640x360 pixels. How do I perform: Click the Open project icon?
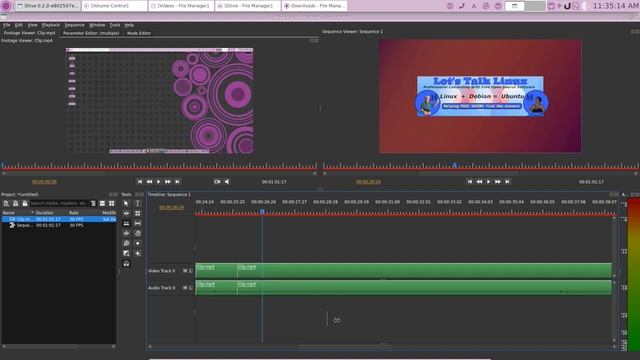click(x=16, y=203)
